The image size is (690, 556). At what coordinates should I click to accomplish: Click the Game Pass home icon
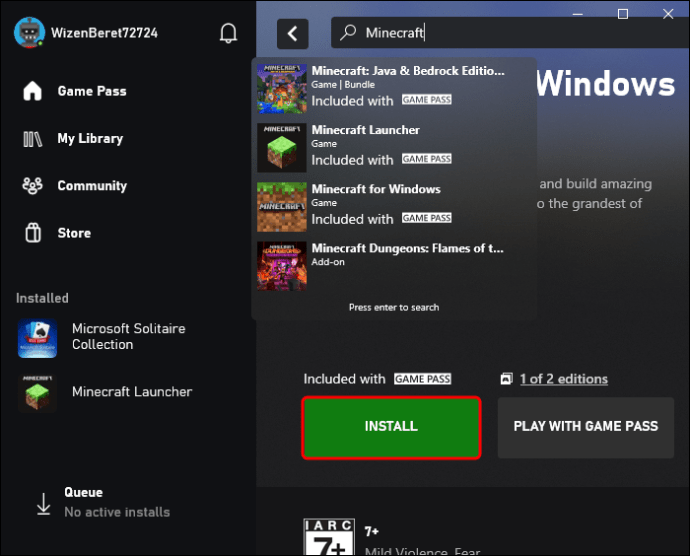tap(33, 91)
